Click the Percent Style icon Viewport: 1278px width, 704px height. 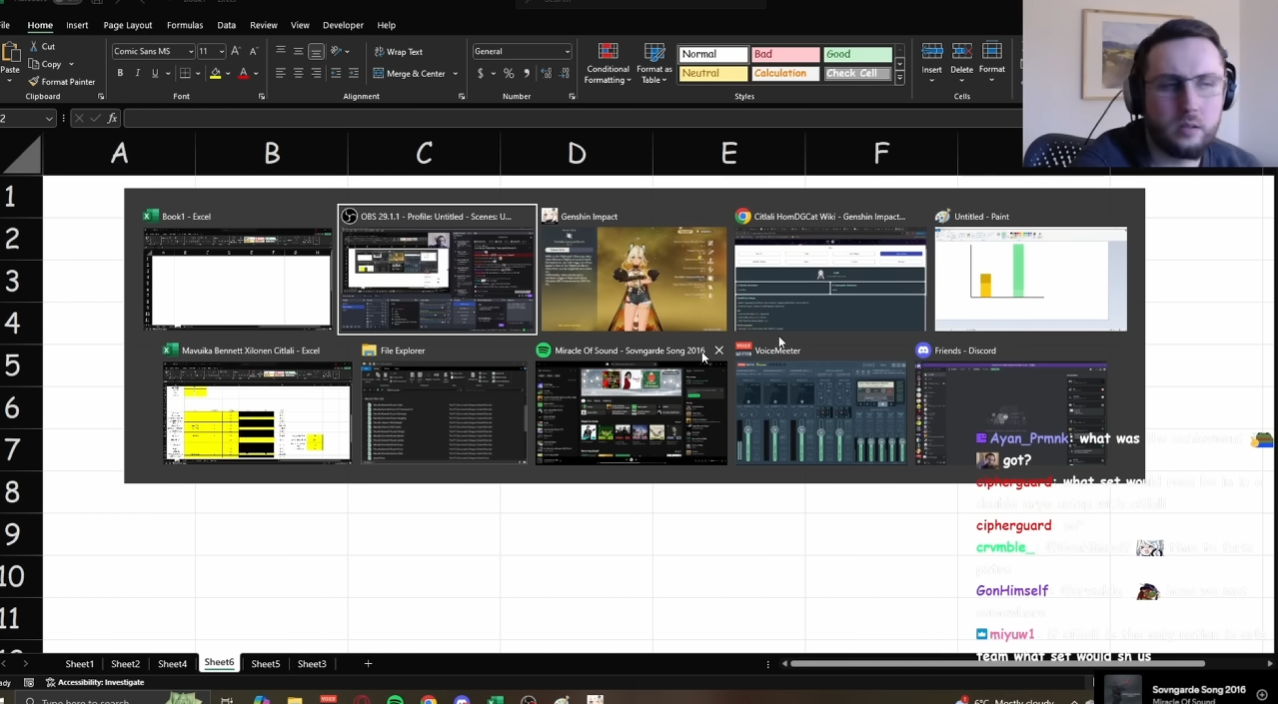(x=509, y=73)
